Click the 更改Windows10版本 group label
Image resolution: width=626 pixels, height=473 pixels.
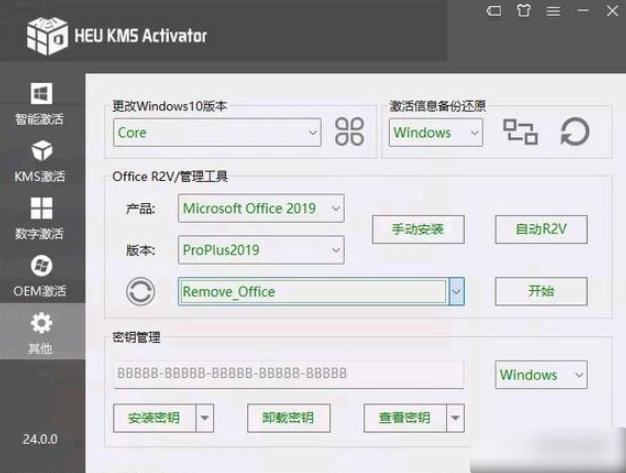coord(169,106)
